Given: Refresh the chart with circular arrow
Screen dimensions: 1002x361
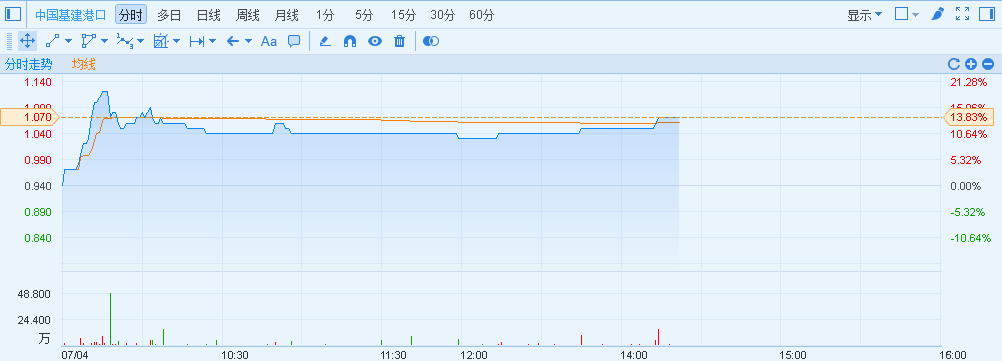Looking at the screenshot, I should tap(954, 64).
